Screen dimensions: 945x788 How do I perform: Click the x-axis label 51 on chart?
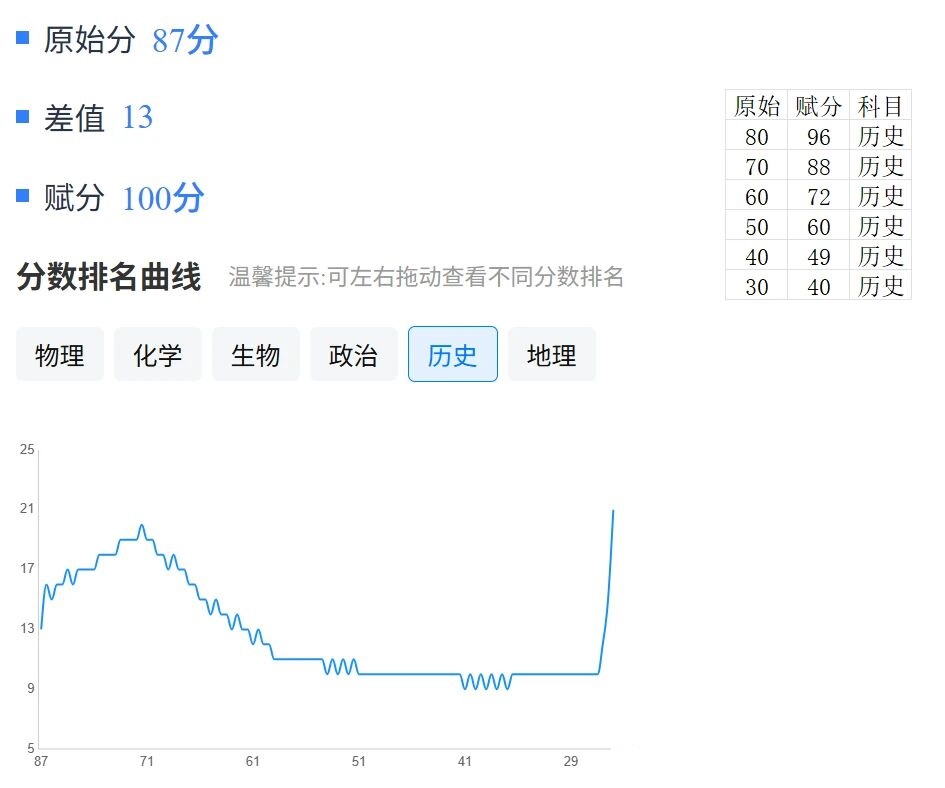coord(358,762)
